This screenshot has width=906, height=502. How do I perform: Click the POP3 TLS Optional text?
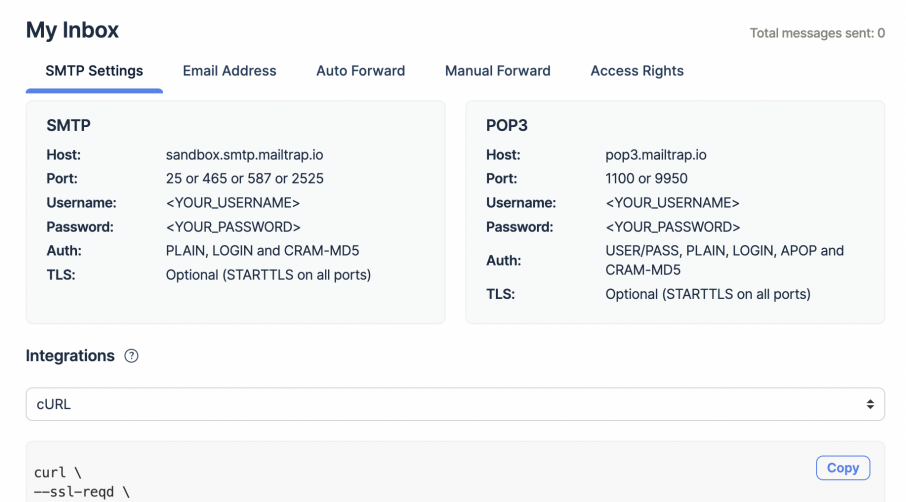[x=707, y=295]
